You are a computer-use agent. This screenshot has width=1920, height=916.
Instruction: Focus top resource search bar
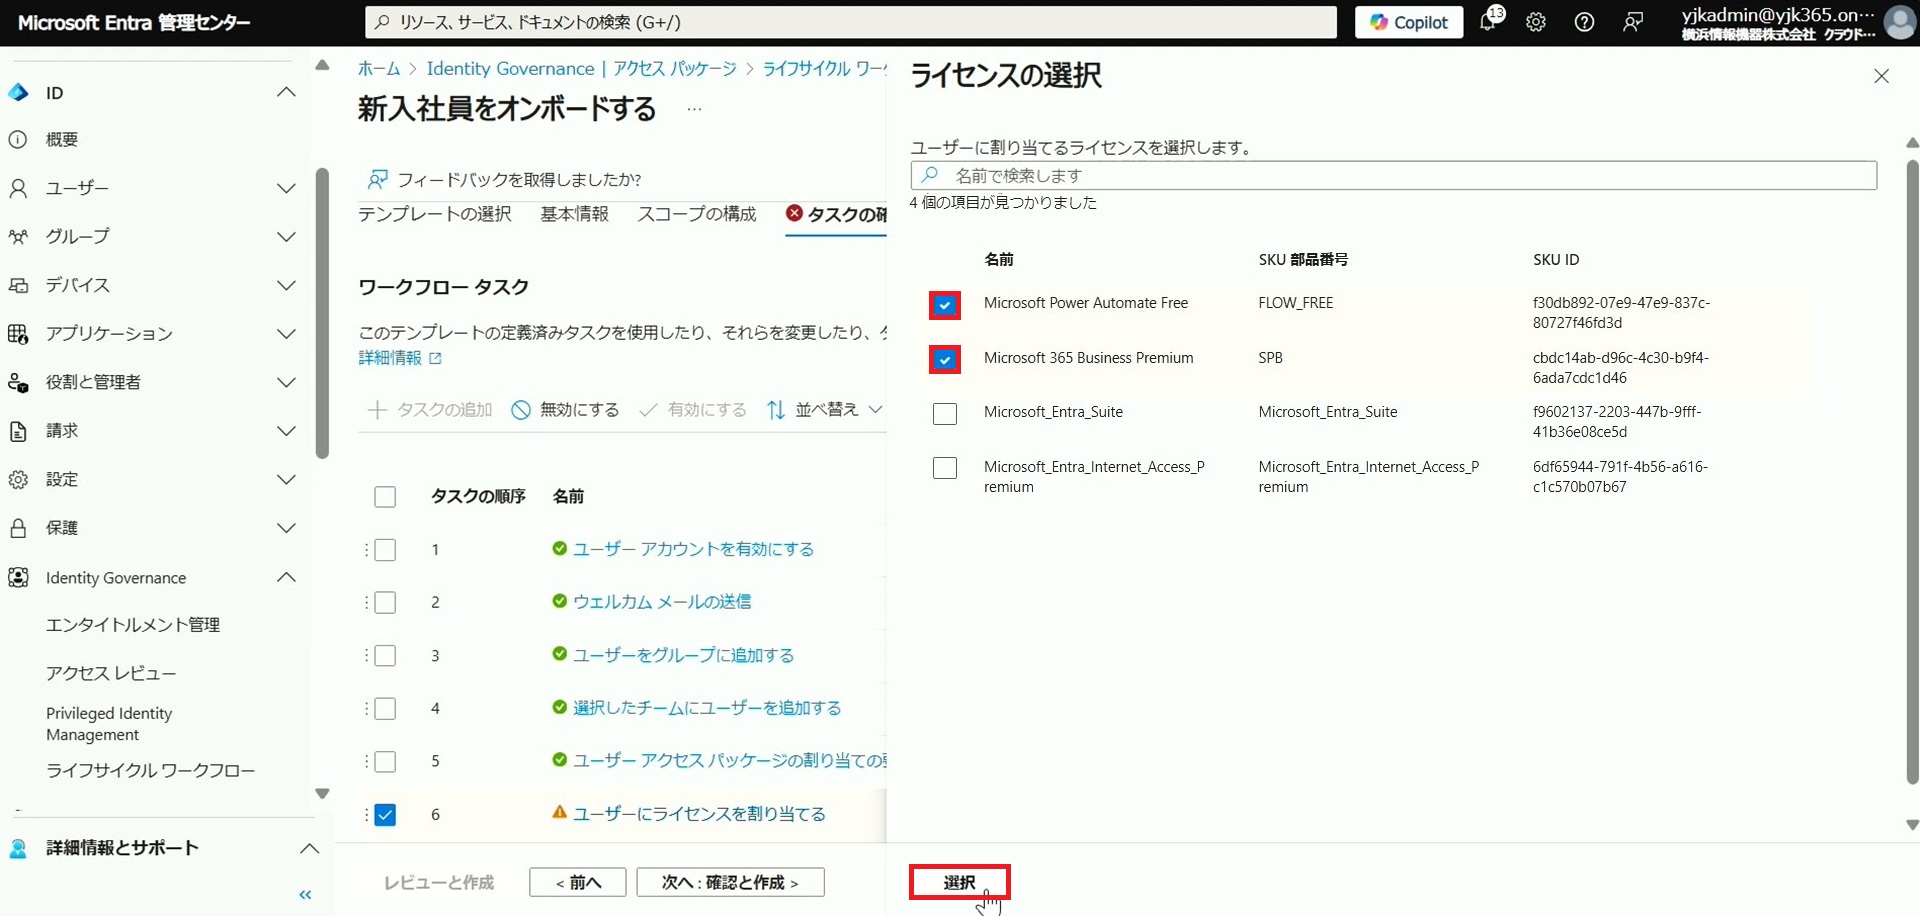click(x=850, y=22)
